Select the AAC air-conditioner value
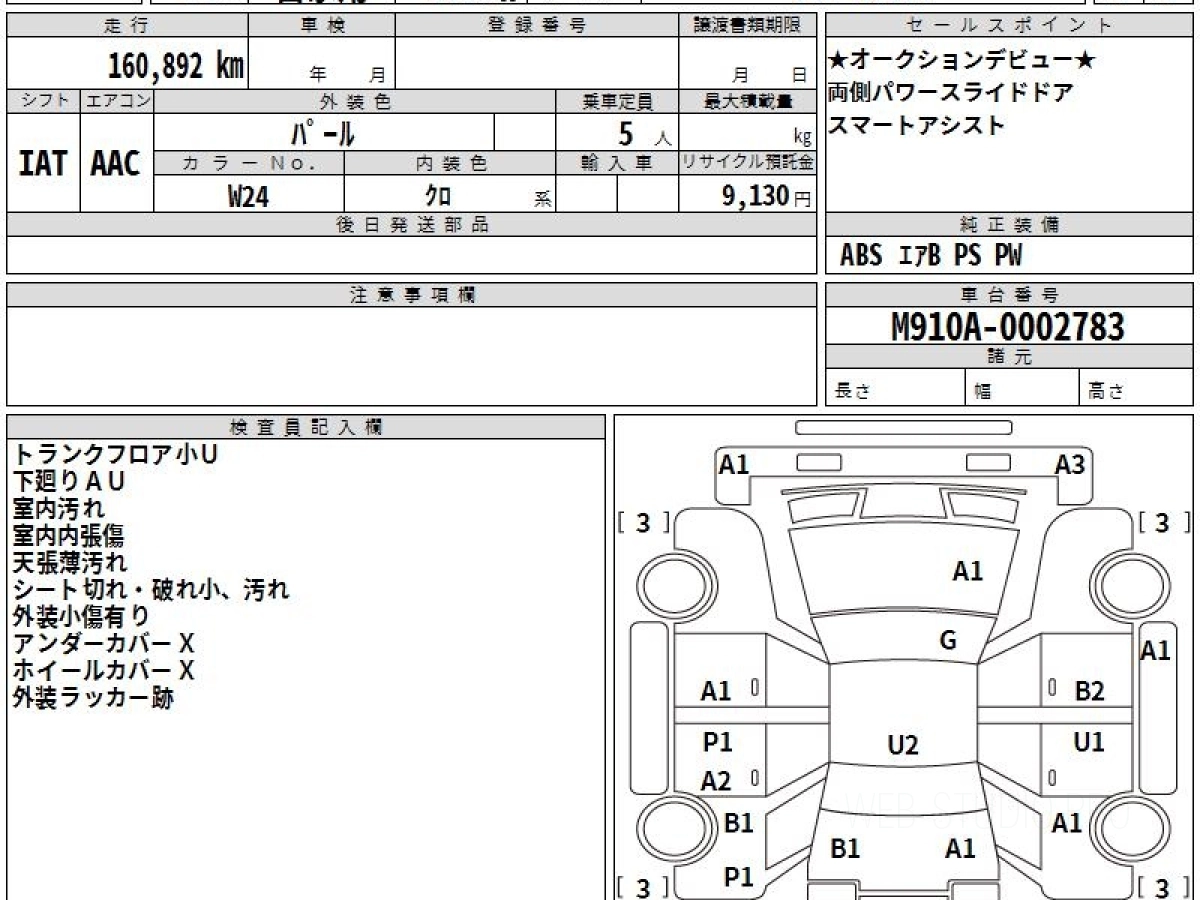Screen dimensions: 1200x900 [116, 164]
